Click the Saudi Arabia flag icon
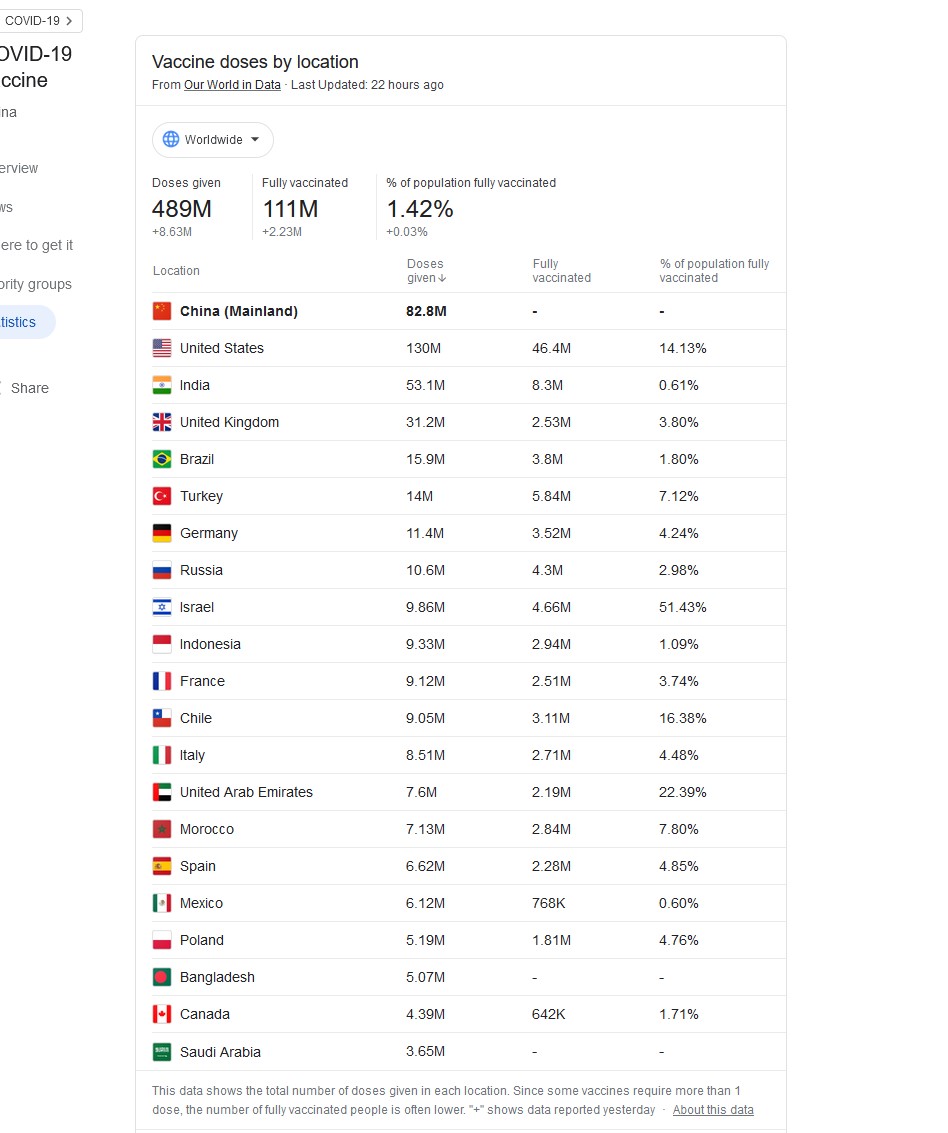Viewport: 948px width, 1133px height. 162,1052
